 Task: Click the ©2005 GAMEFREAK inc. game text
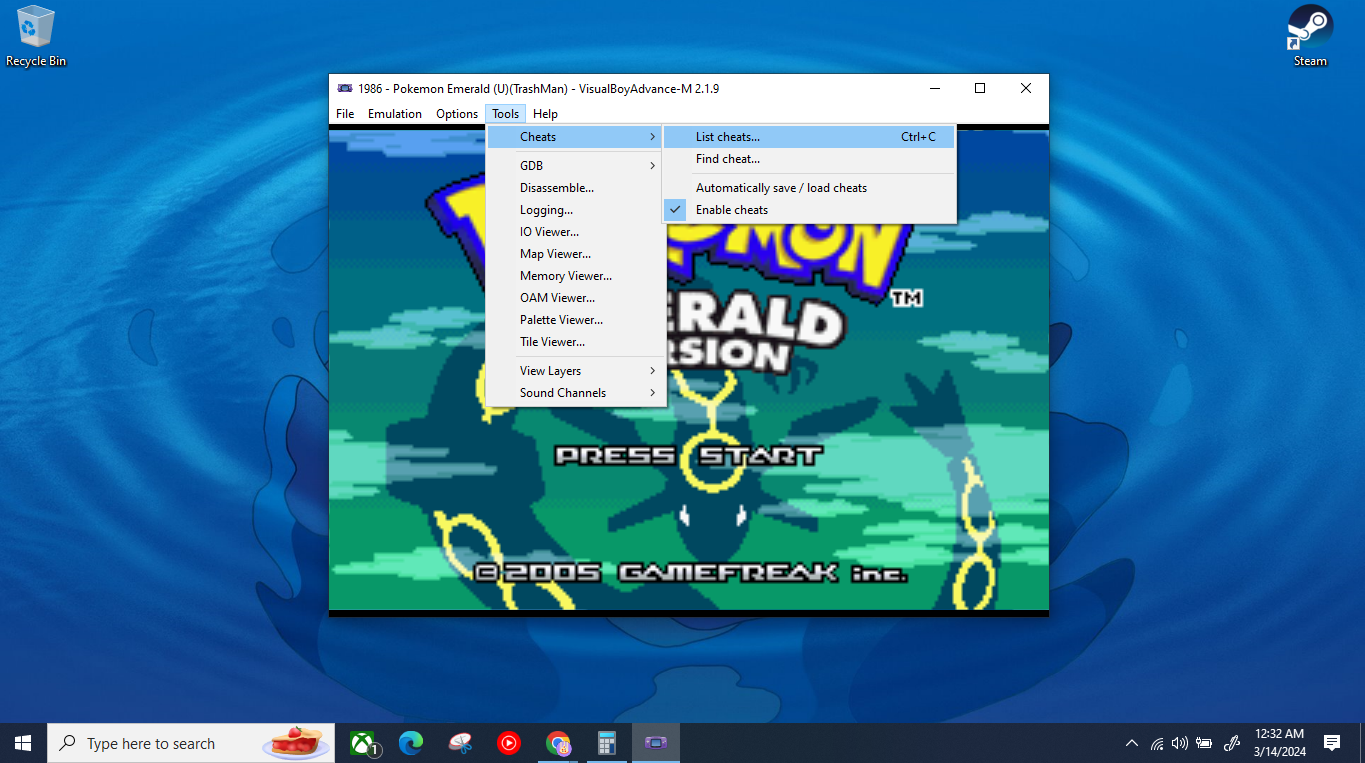691,574
